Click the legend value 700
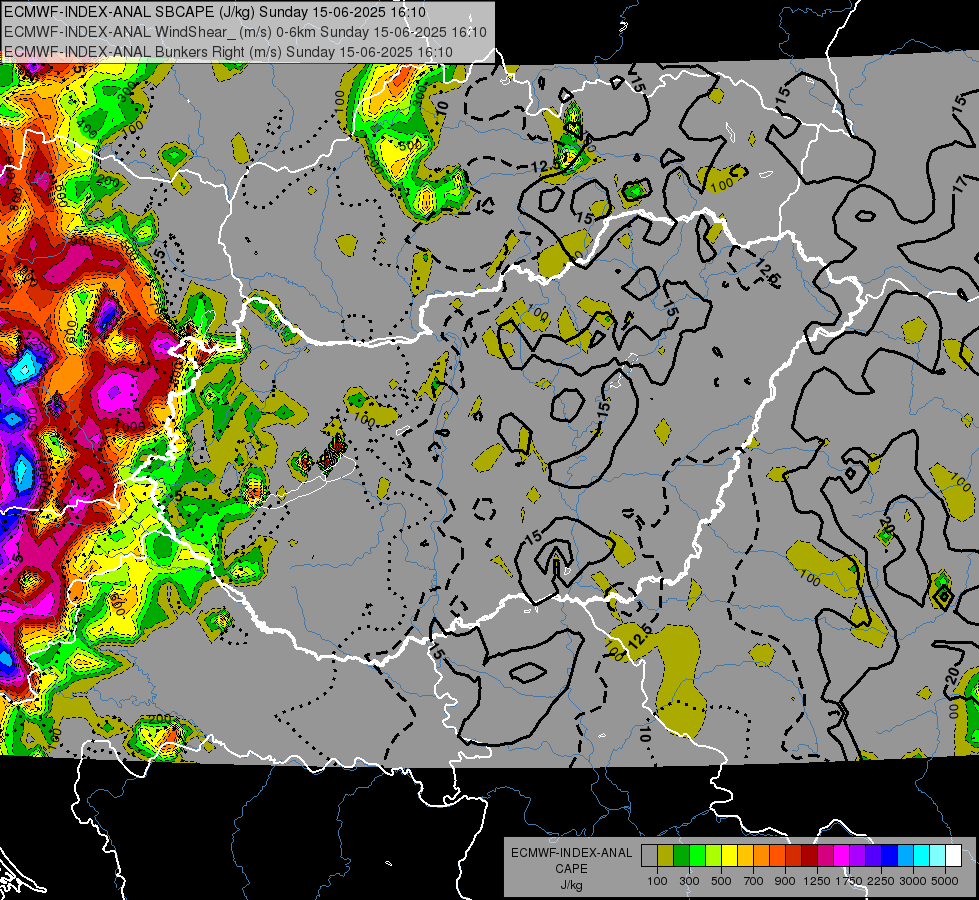This screenshot has height=900, width=979. pyautogui.click(x=754, y=882)
